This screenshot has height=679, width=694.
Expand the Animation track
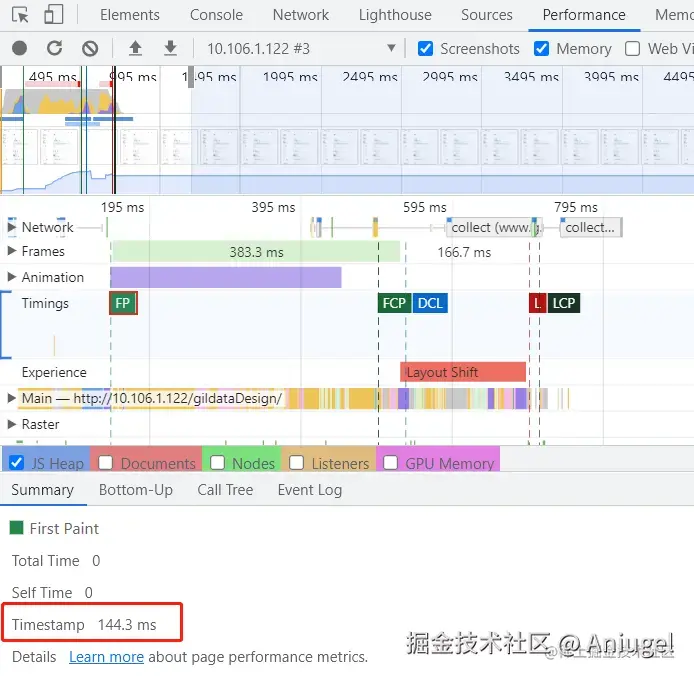[x=12, y=277]
